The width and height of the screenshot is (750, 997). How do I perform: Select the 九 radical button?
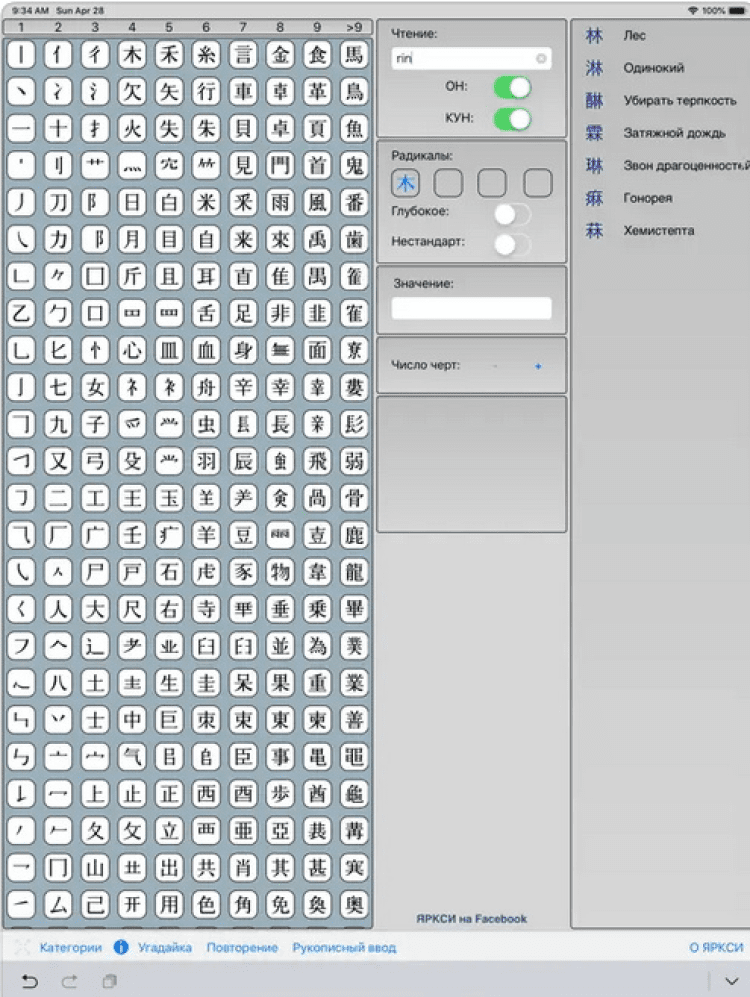tap(58, 423)
